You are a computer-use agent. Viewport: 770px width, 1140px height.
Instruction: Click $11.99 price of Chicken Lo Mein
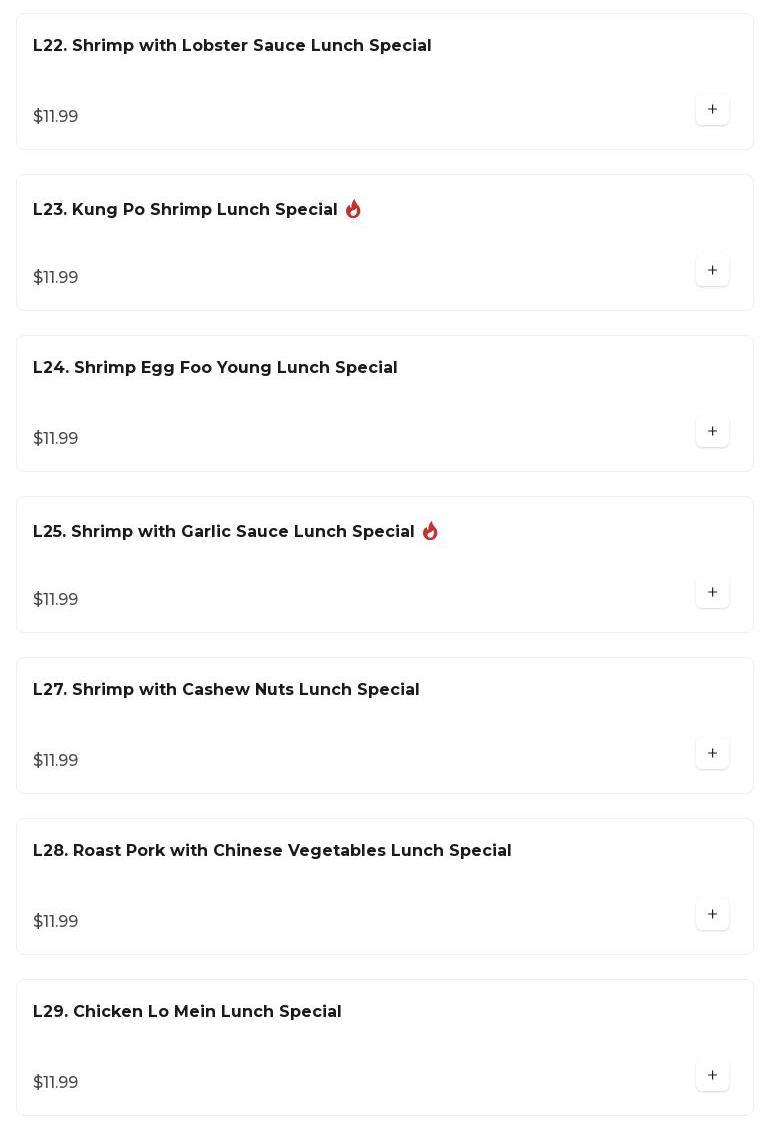click(x=56, y=1082)
